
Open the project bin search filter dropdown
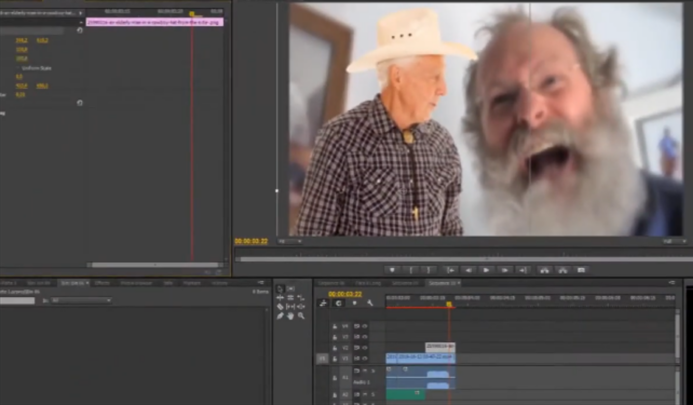[80, 300]
